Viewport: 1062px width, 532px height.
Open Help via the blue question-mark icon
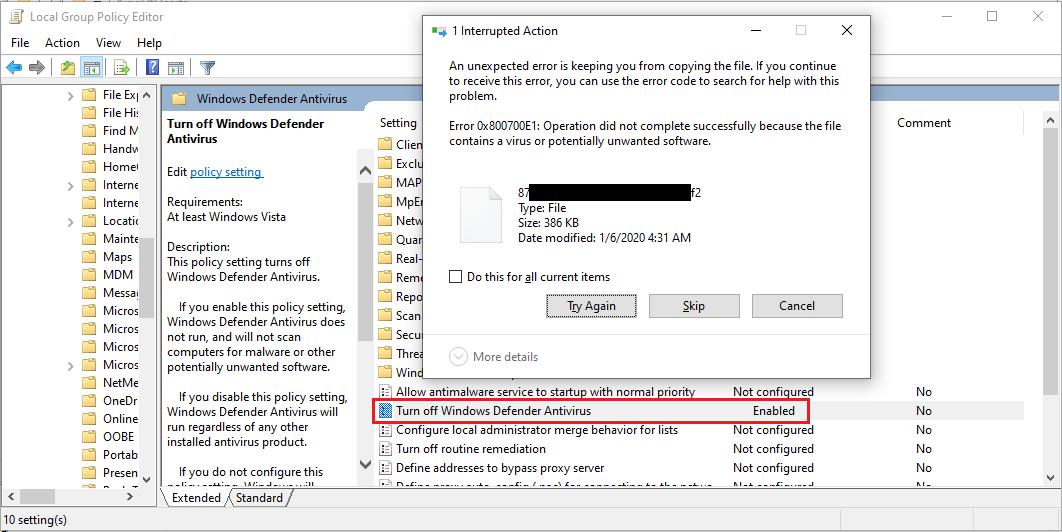153,67
